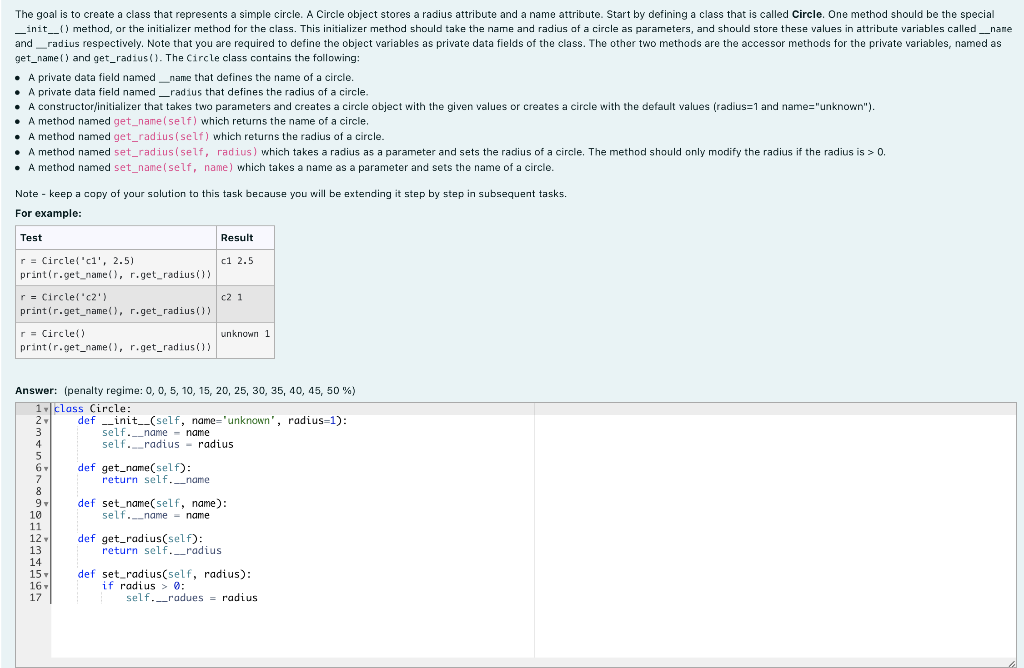Click the 'c2 1' result cell
The width and height of the screenshot is (1024, 668).
pos(245,304)
